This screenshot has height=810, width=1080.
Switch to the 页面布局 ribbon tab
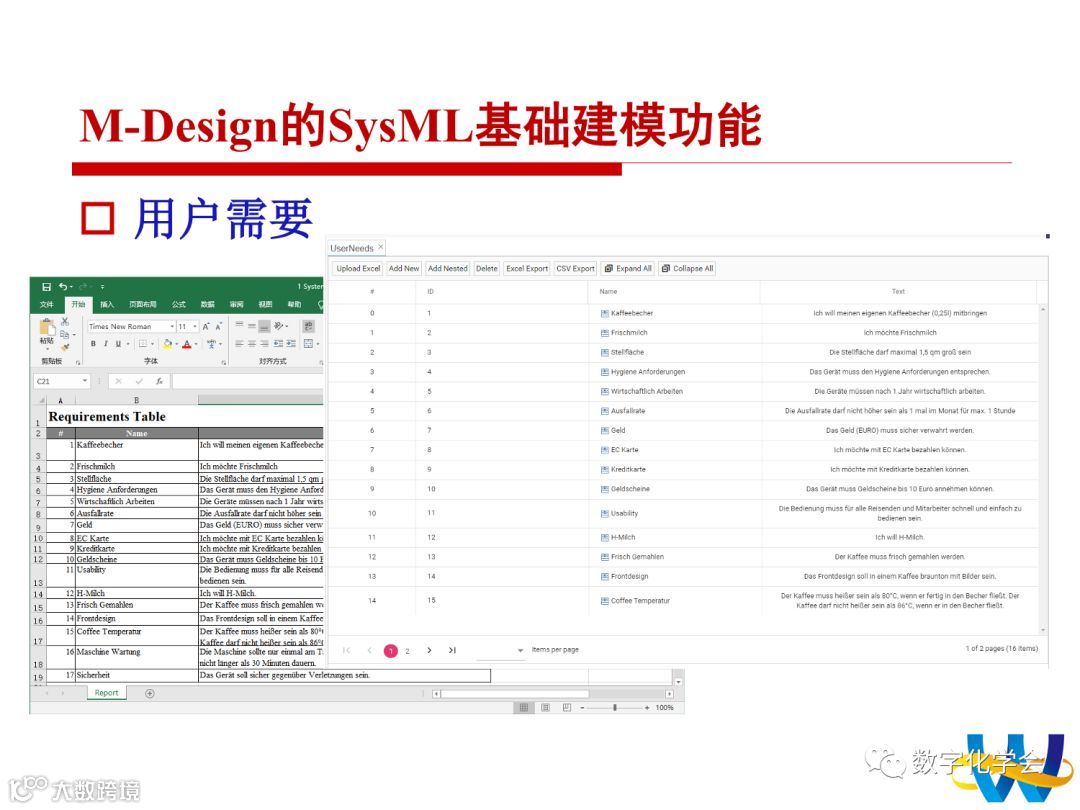pyautogui.click(x=143, y=304)
